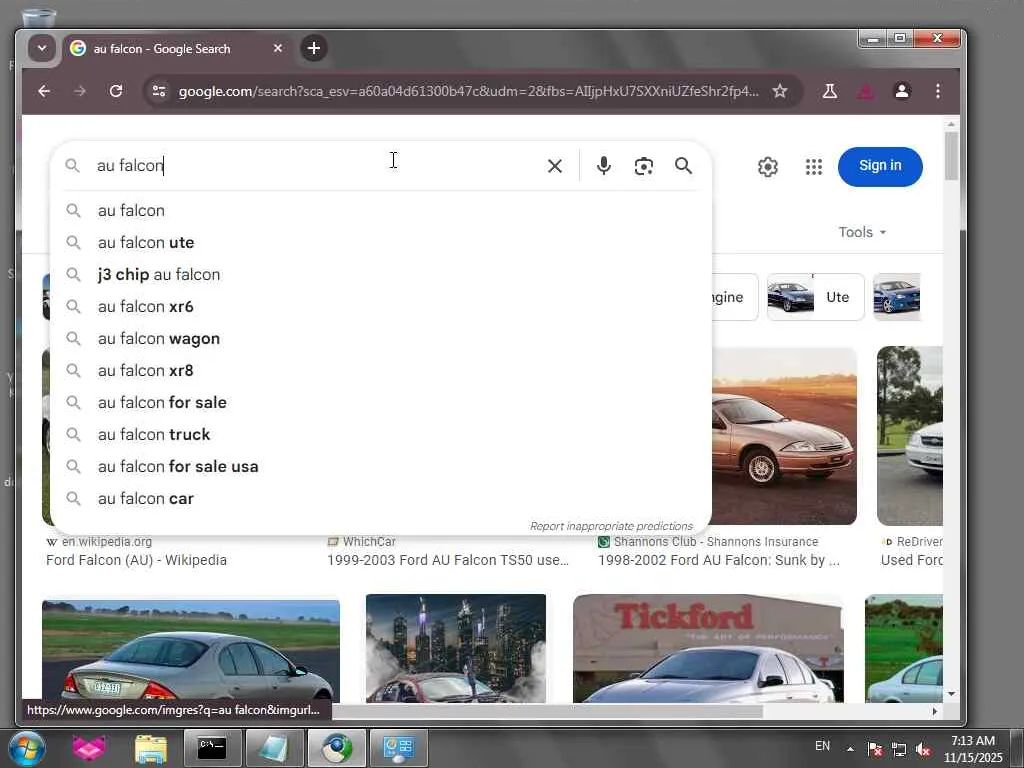Expand the tab search dropdown arrow

tap(42, 48)
